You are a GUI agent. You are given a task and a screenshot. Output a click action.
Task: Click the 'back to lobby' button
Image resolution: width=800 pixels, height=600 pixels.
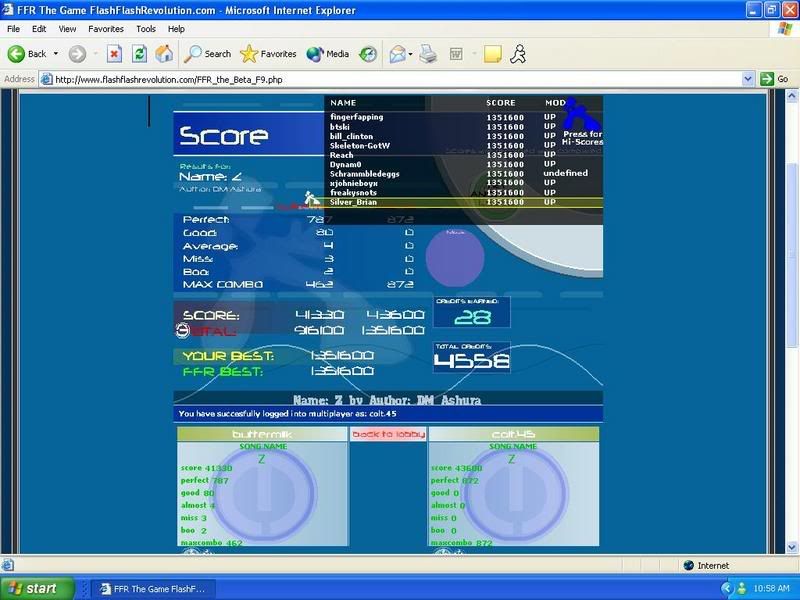click(x=388, y=434)
